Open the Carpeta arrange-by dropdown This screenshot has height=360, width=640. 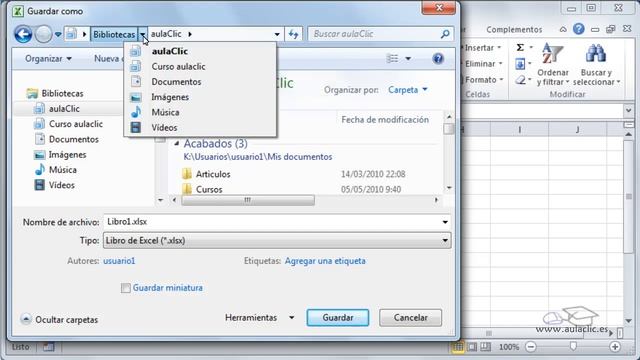[407, 90]
